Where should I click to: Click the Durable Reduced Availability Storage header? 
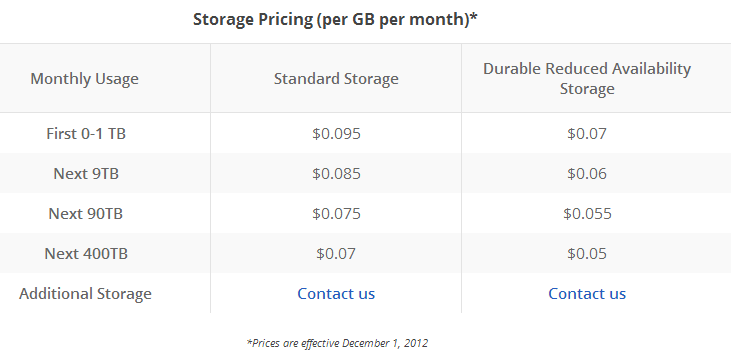coord(586,78)
